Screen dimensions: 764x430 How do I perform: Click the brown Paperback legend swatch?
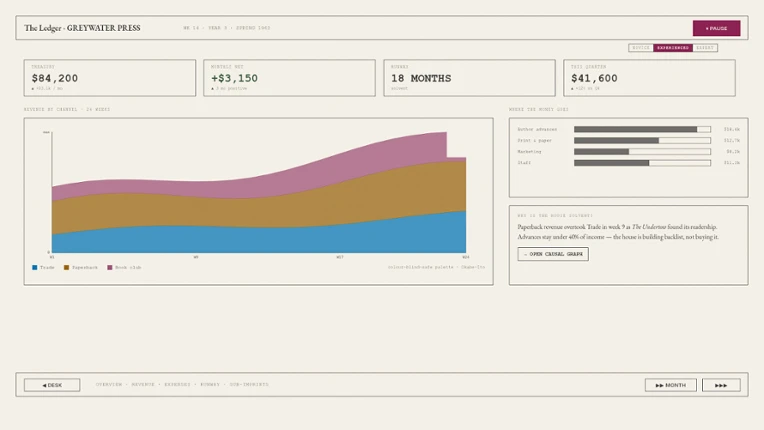(x=66, y=267)
